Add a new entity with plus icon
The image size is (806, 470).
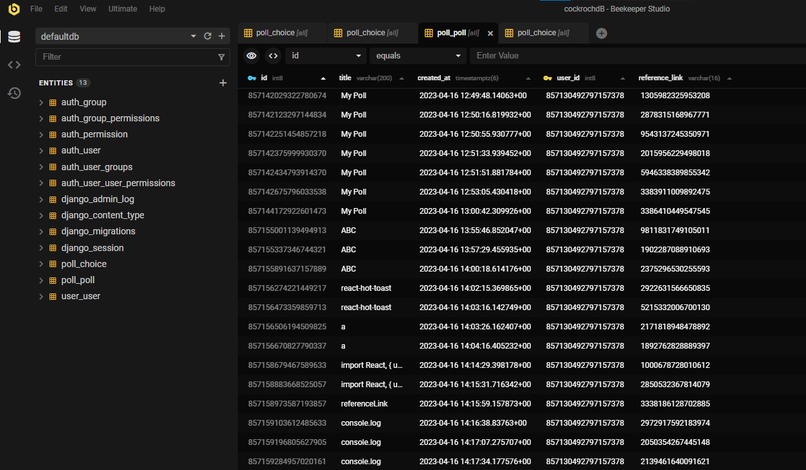click(x=223, y=83)
